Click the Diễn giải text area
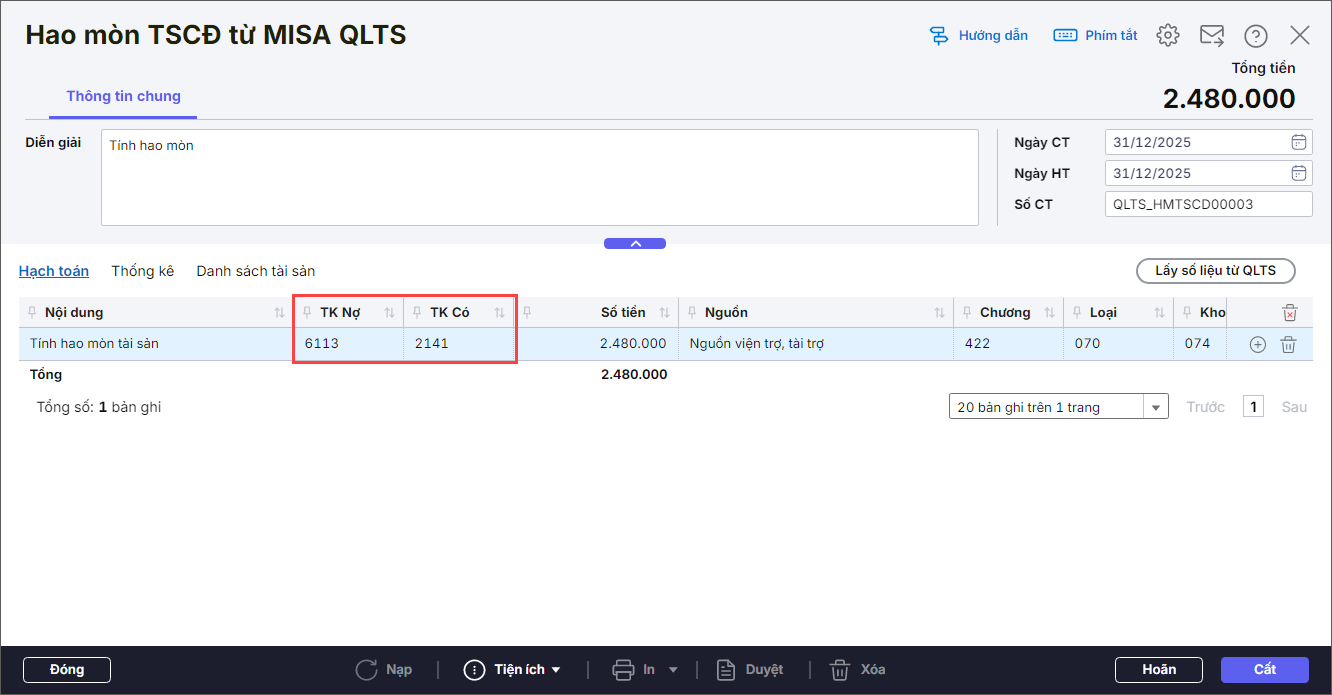Image resolution: width=1332 pixels, height=695 pixels. point(540,177)
